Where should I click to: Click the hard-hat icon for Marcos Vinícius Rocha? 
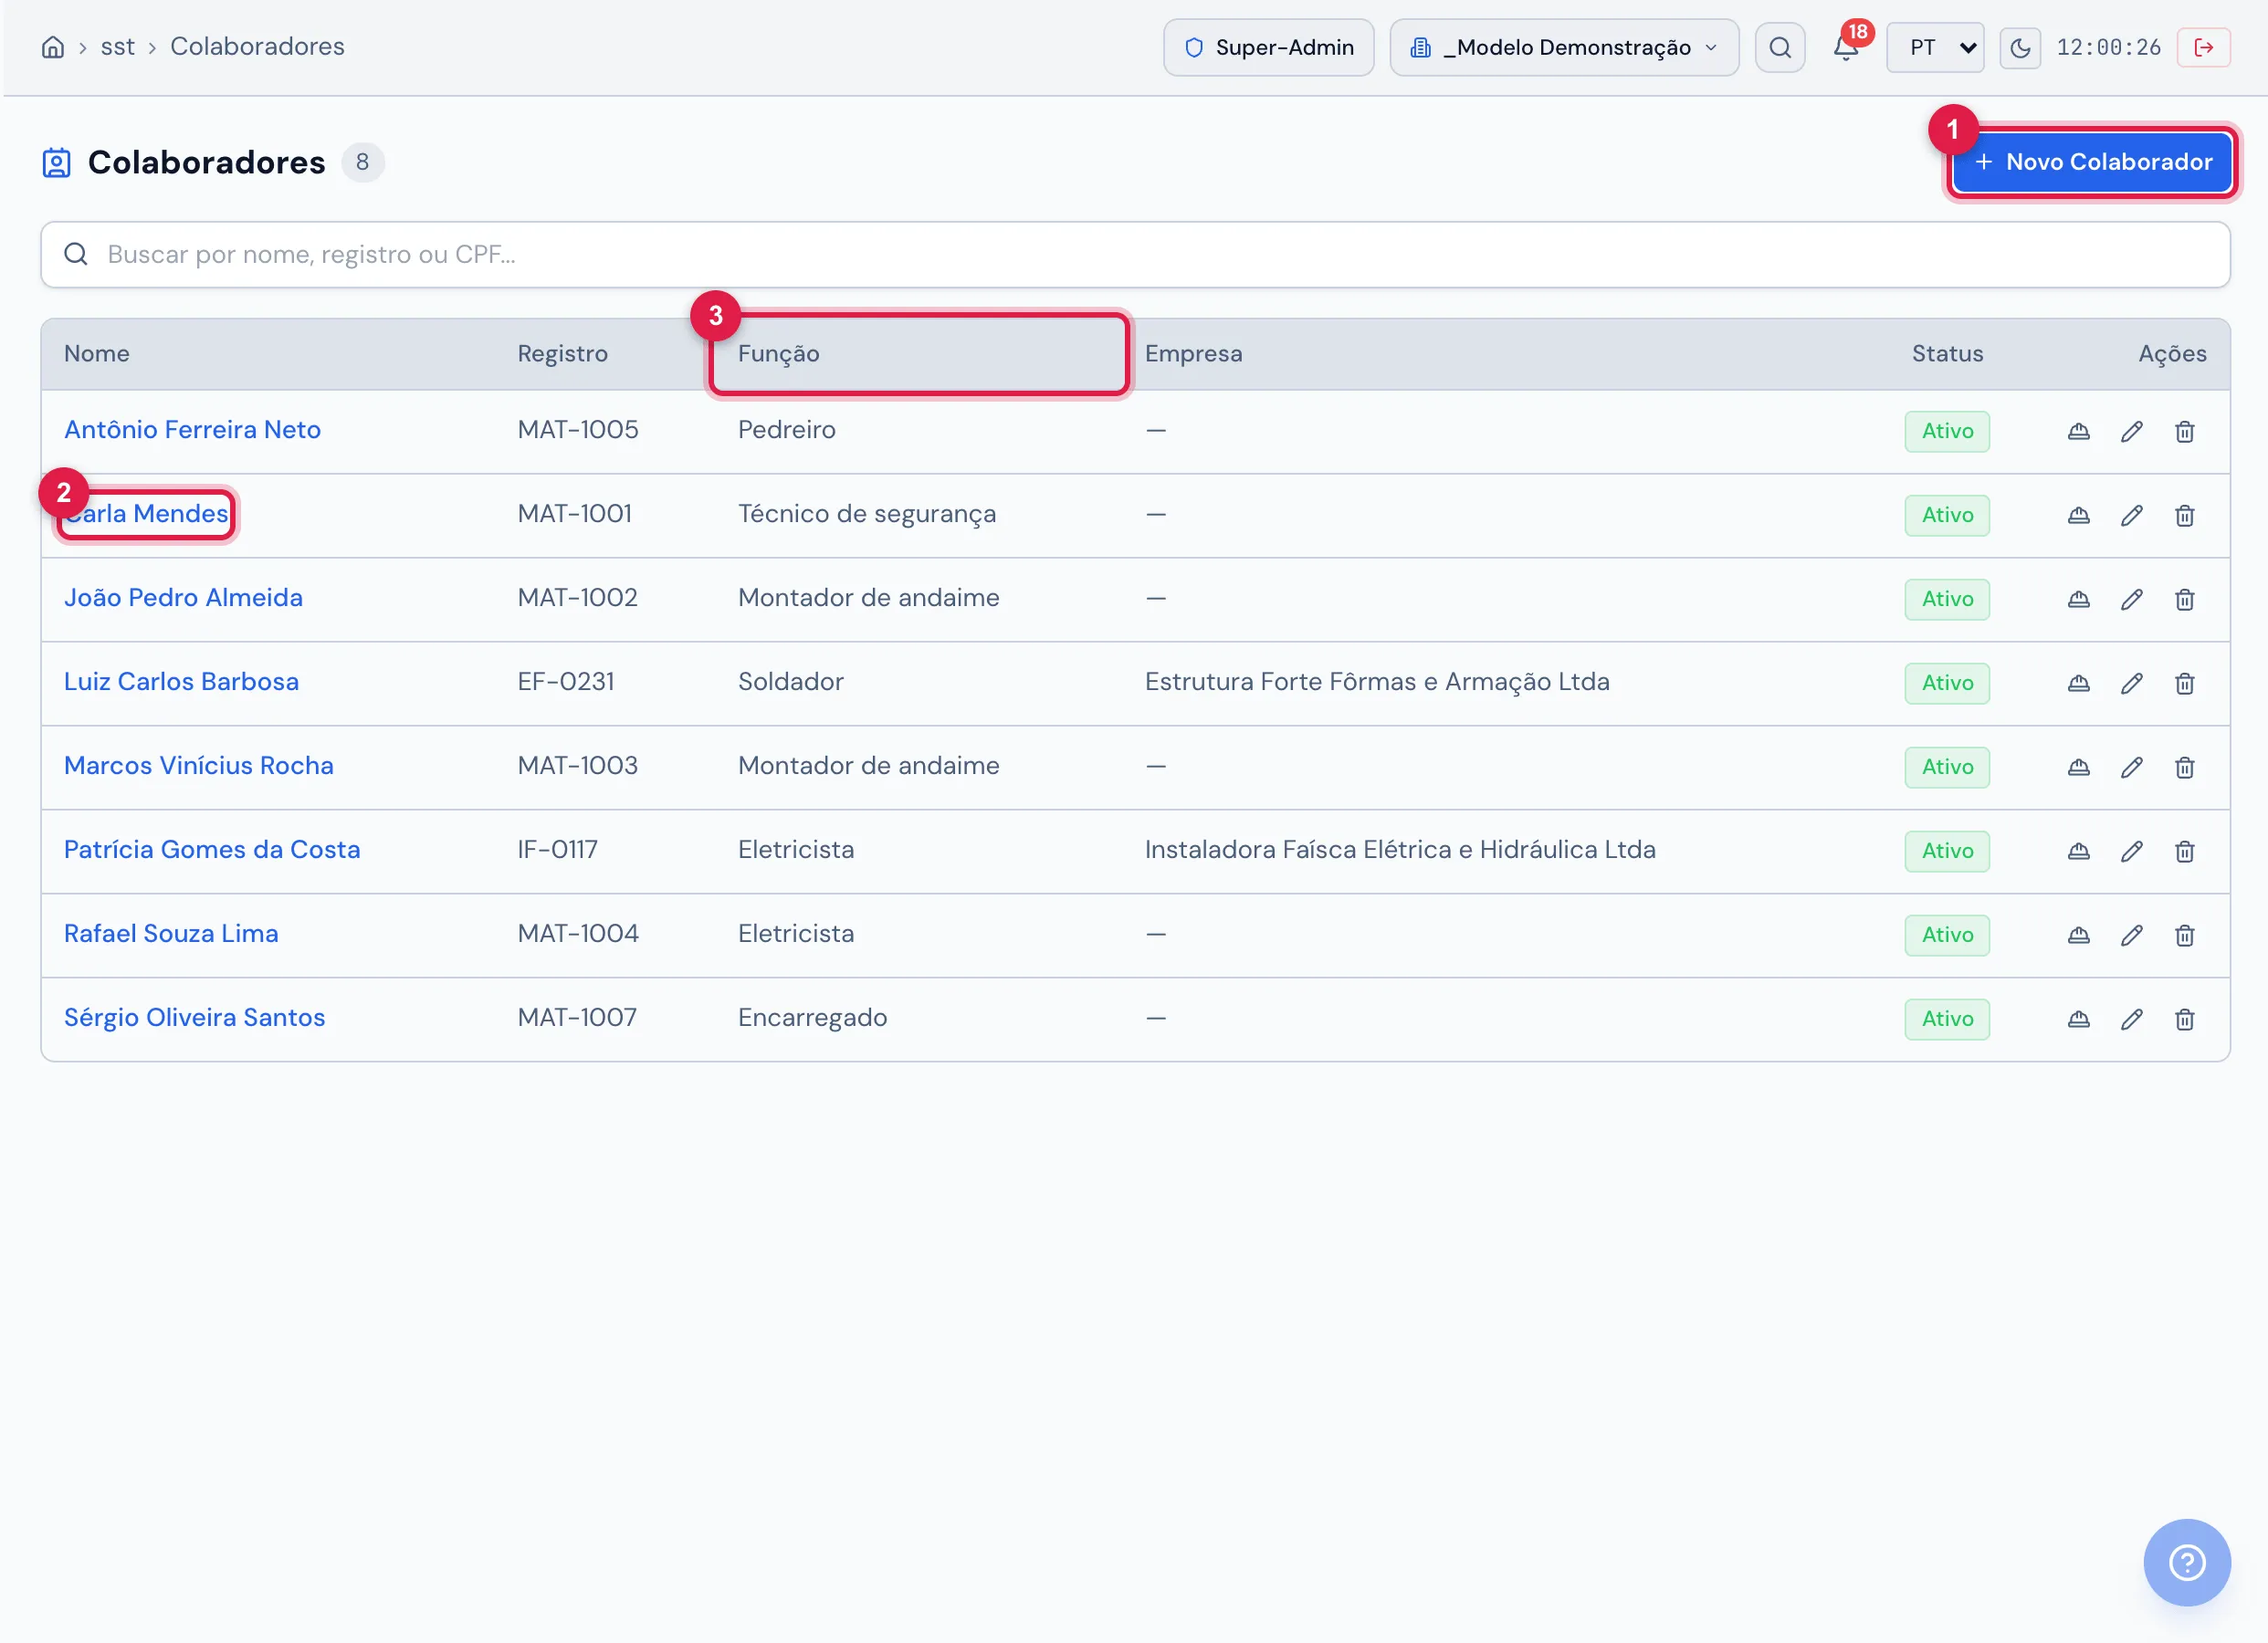pos(2079,767)
